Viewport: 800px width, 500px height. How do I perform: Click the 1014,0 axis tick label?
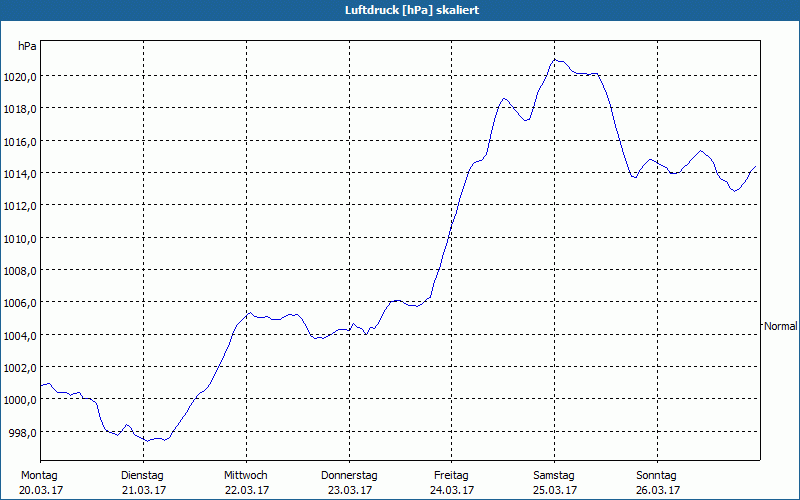click(x=21, y=173)
